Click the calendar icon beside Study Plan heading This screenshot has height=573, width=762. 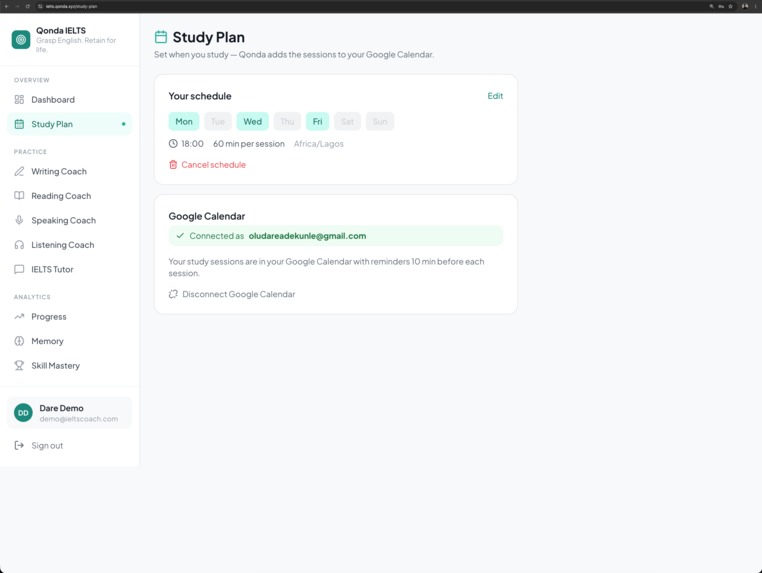tap(161, 37)
